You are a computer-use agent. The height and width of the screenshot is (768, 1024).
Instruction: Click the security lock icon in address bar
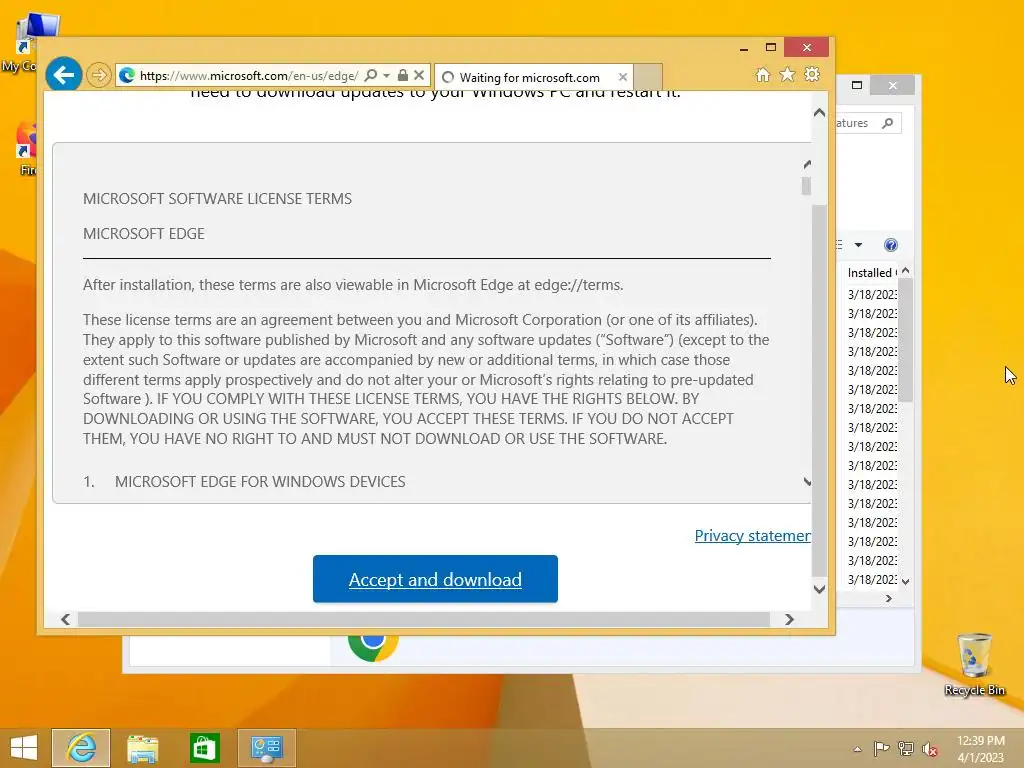[x=403, y=75]
